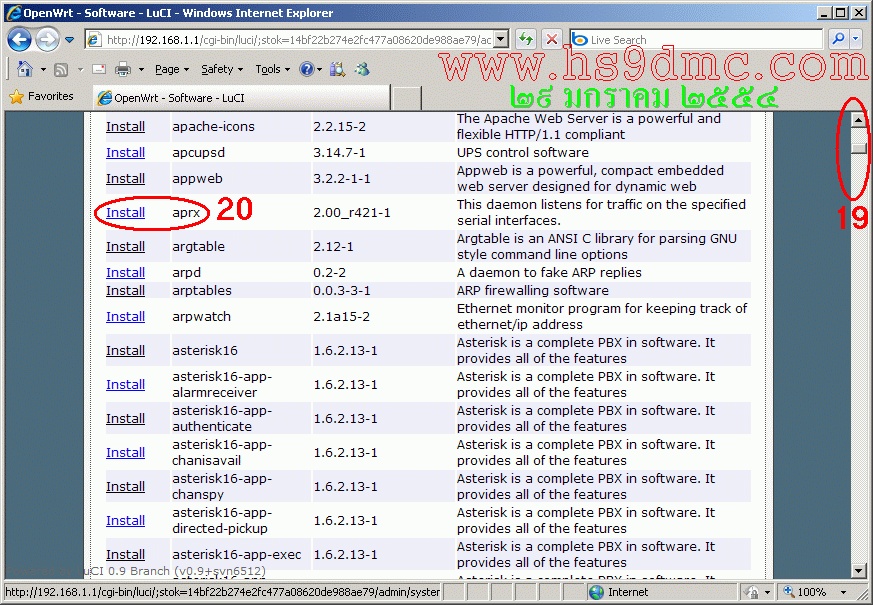This screenshot has width=873, height=605.
Task: Click 'UPS control software' description
Action: (523, 153)
